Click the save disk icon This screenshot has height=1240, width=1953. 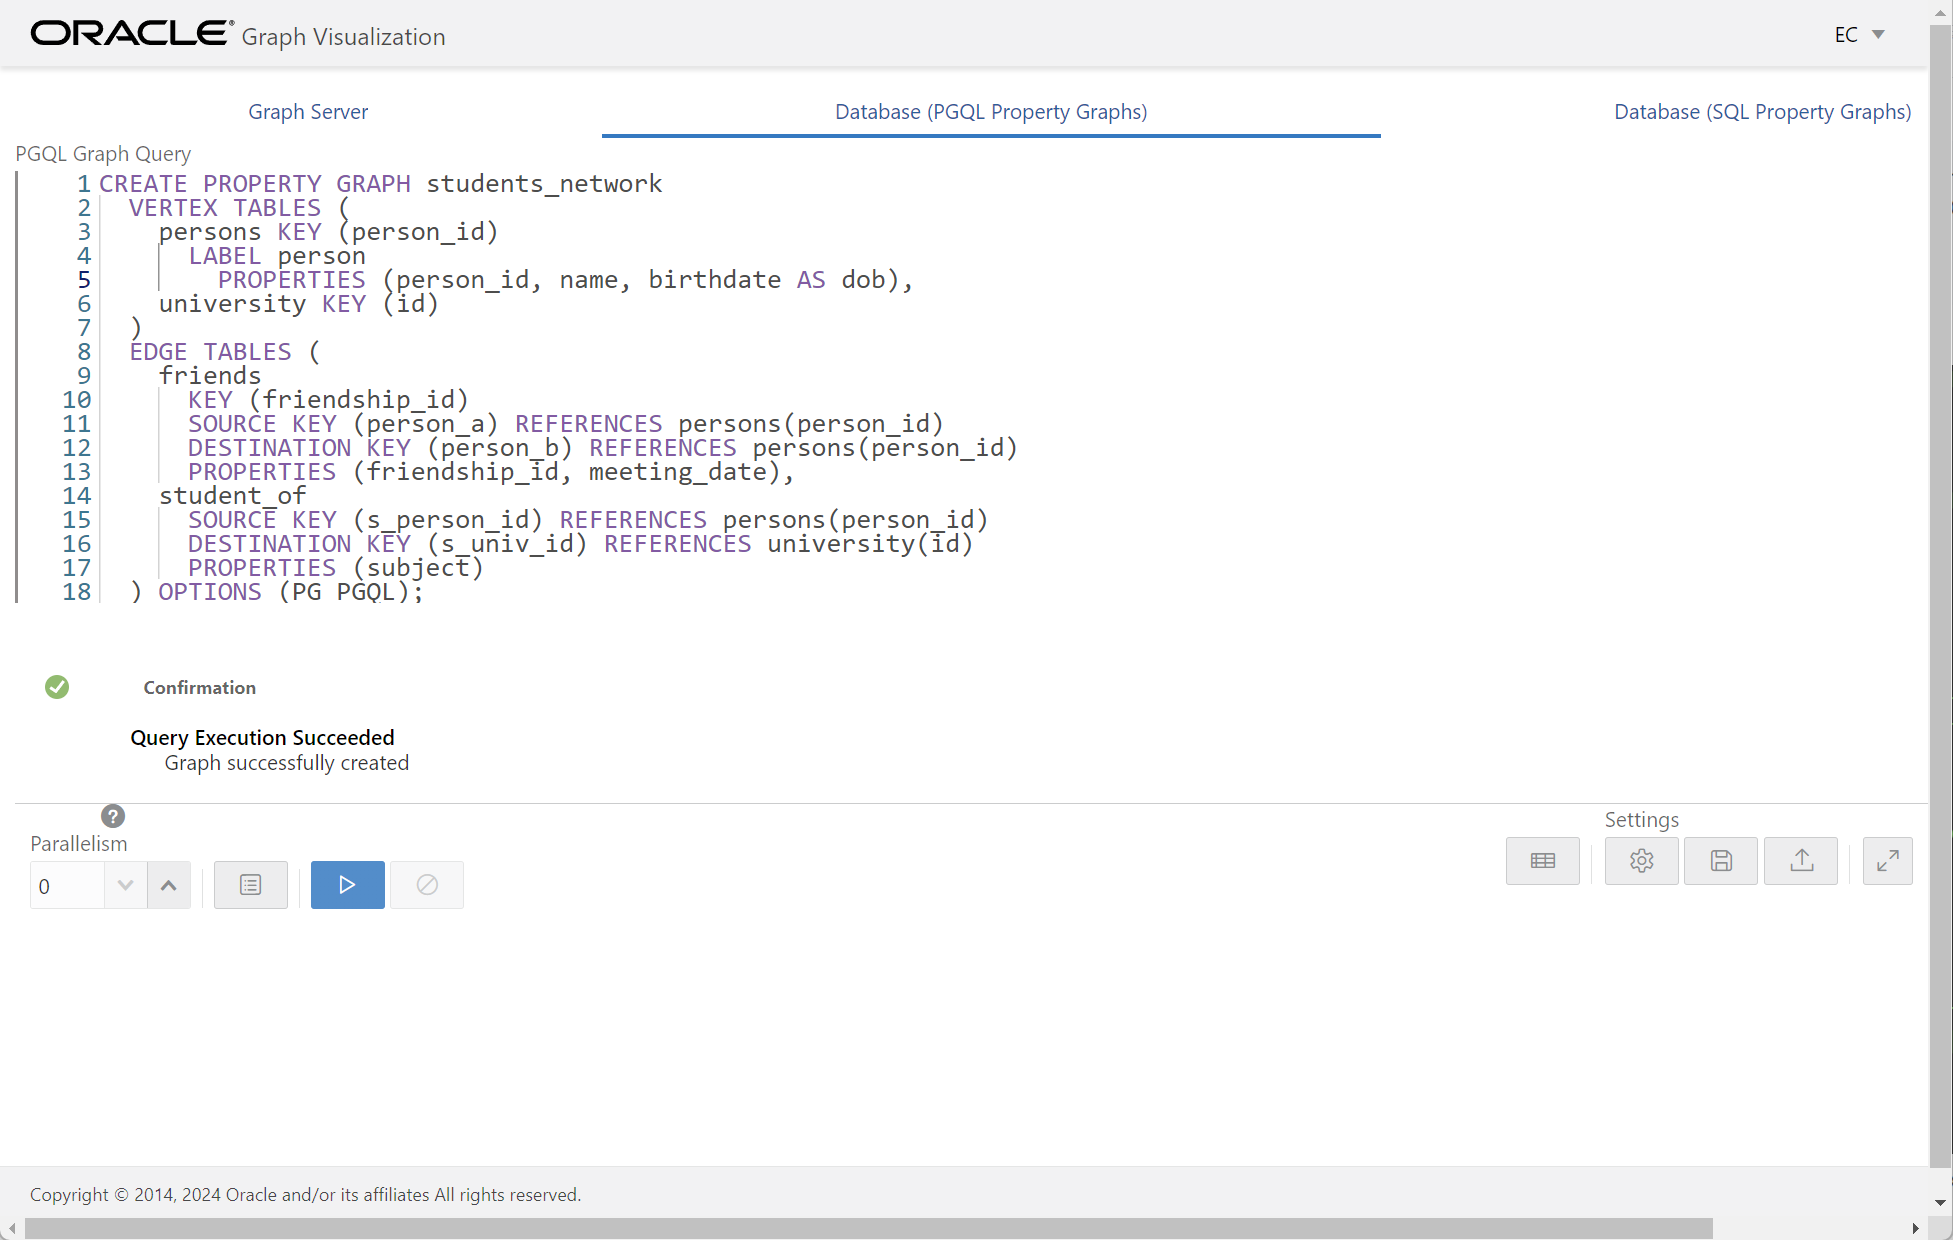coord(1720,861)
